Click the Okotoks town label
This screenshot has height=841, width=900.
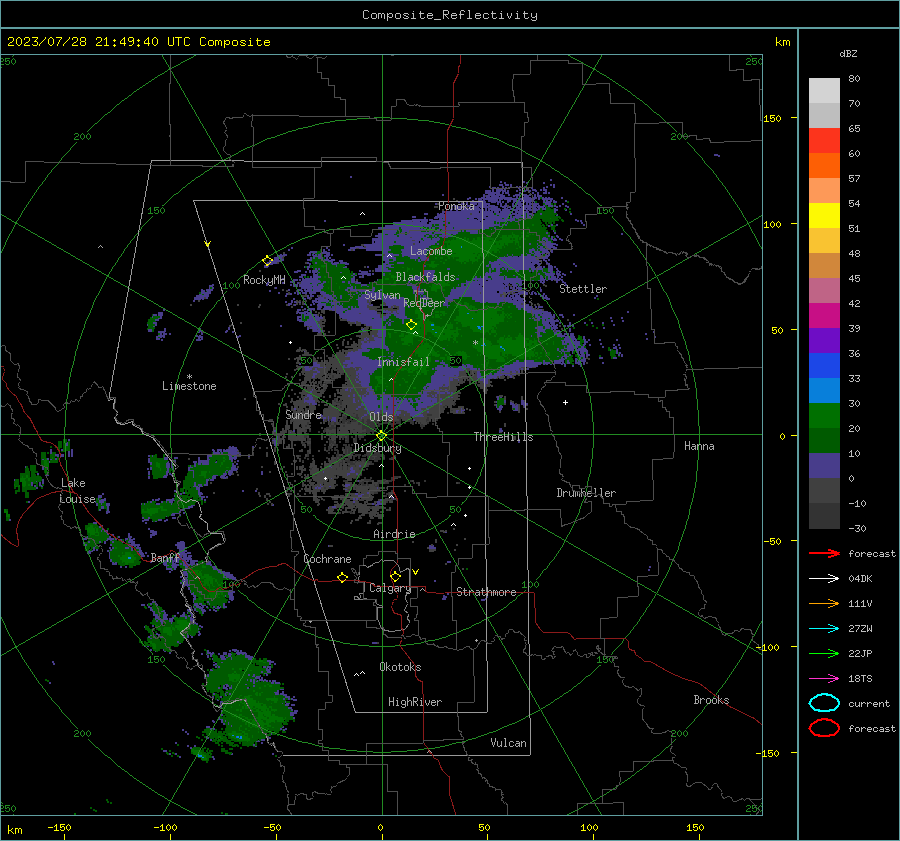point(400,667)
